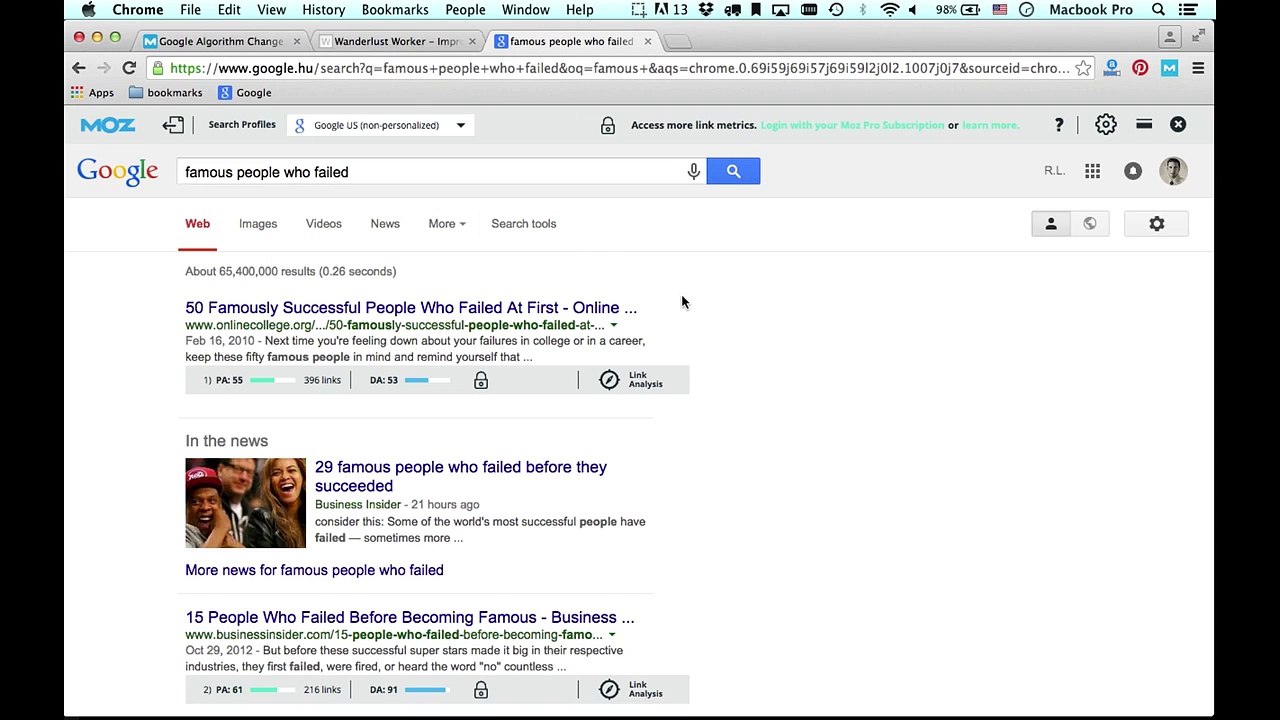Select the News search tab
The image size is (1280, 720).
[x=385, y=224]
